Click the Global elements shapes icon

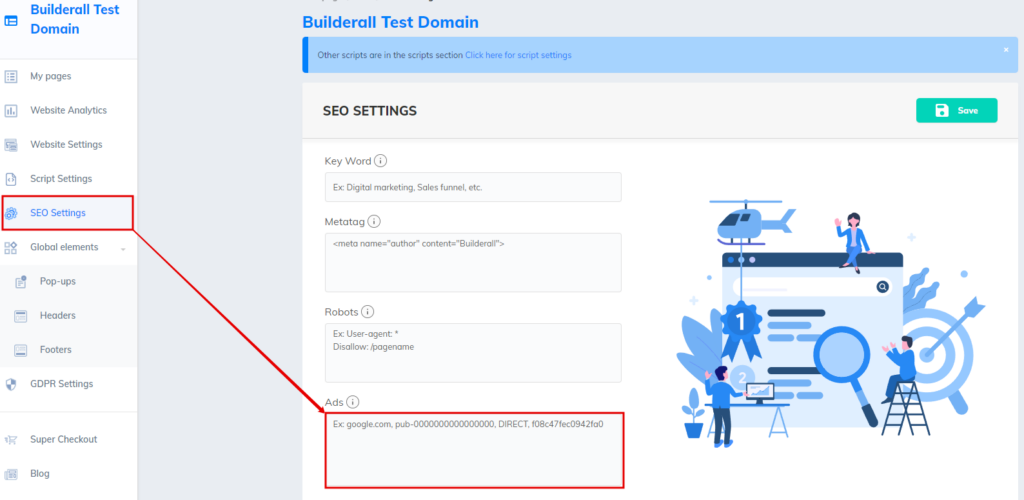pyautogui.click(x=11, y=247)
